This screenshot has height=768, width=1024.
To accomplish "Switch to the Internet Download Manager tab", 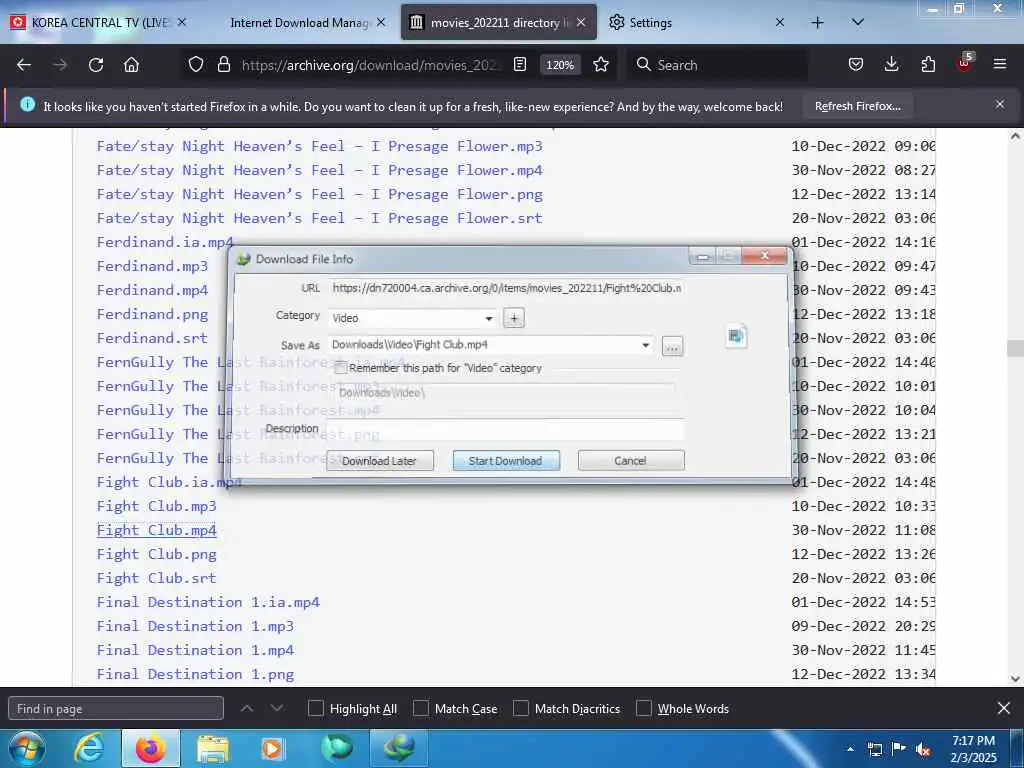I will pos(300,23).
